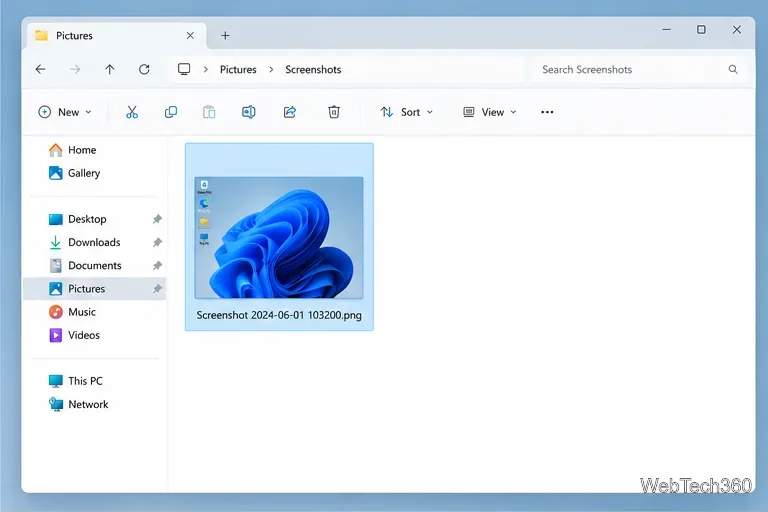Go back with the left arrow
This screenshot has height=512, width=768.
point(41,70)
